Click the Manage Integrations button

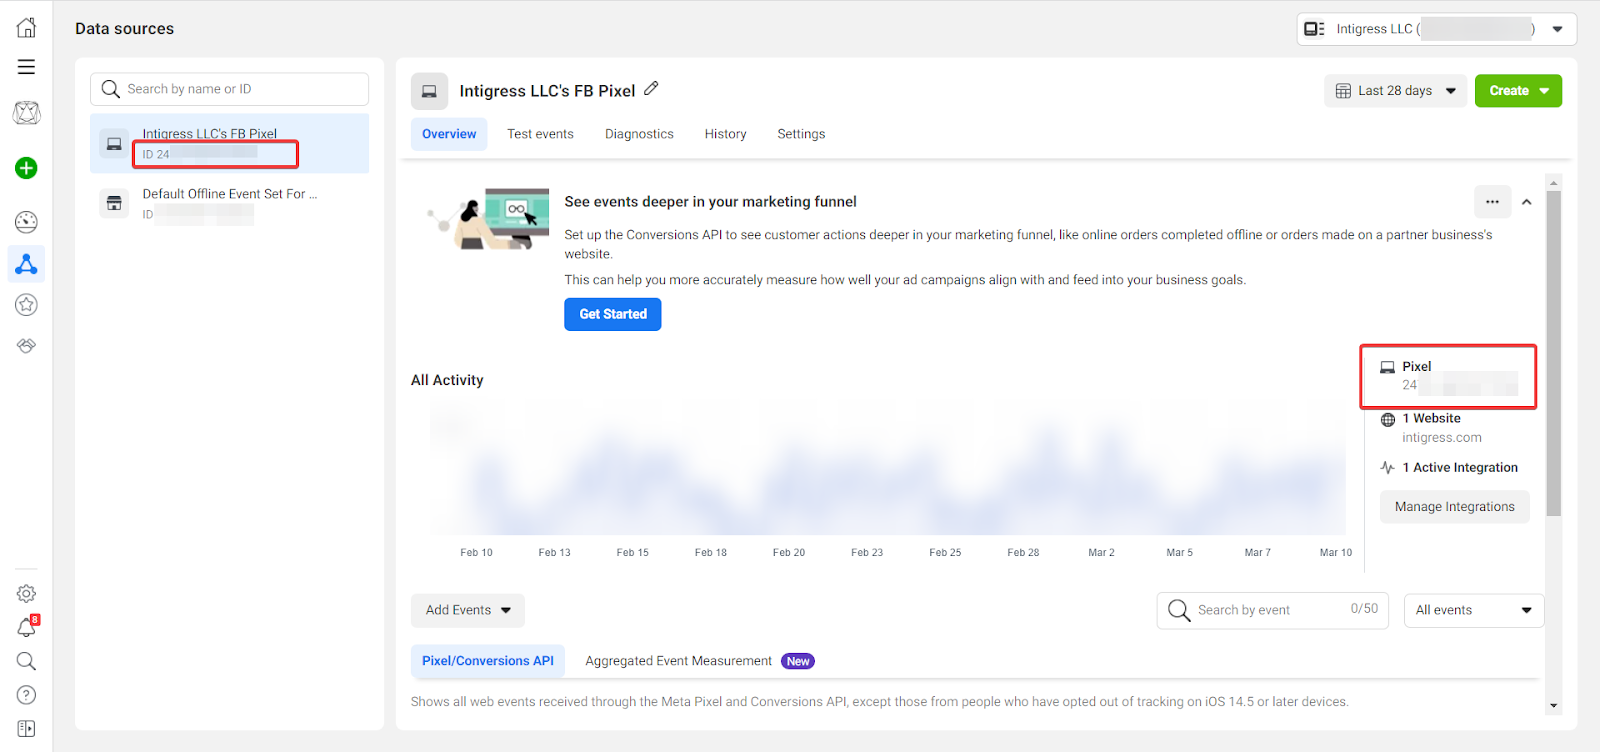(x=1455, y=507)
